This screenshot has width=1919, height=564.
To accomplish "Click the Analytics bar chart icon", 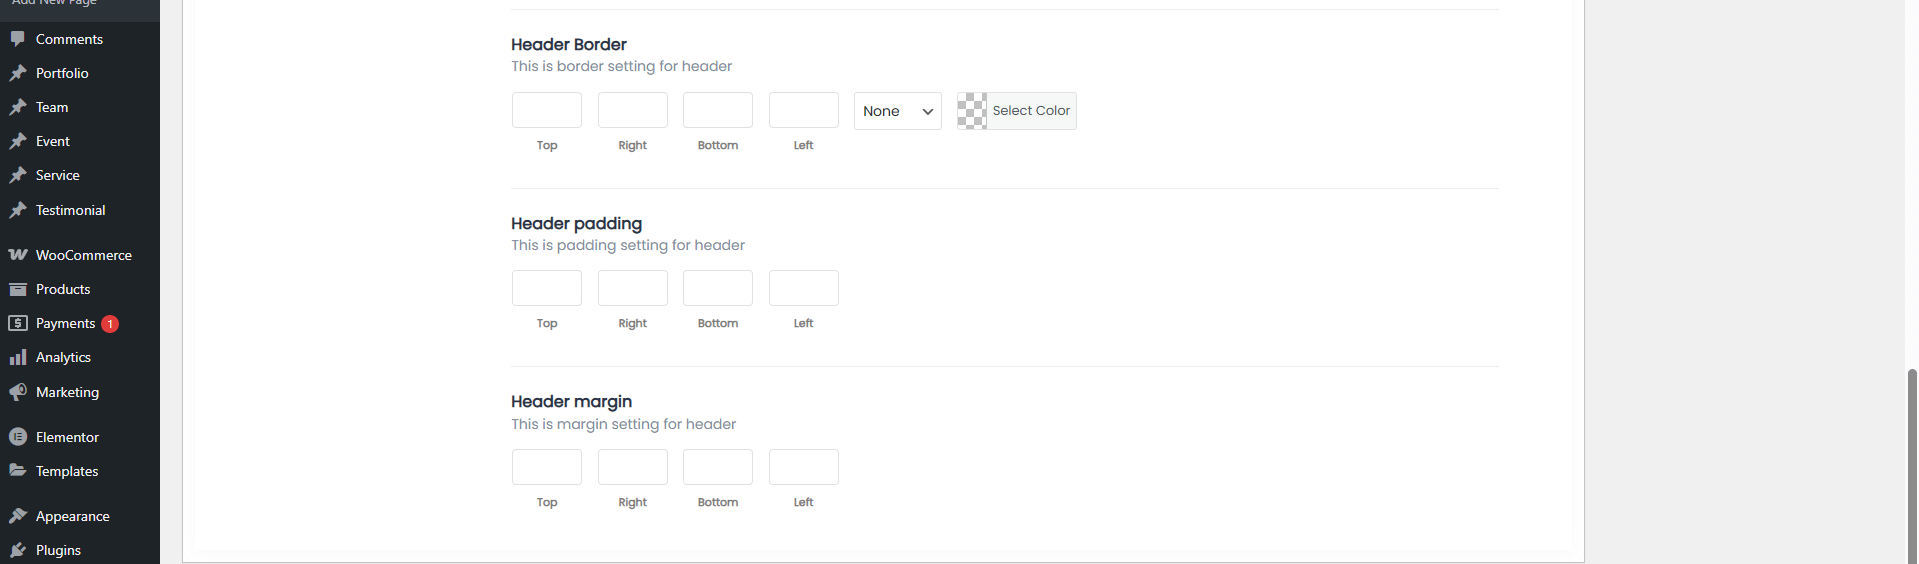I will pyautogui.click(x=17, y=357).
